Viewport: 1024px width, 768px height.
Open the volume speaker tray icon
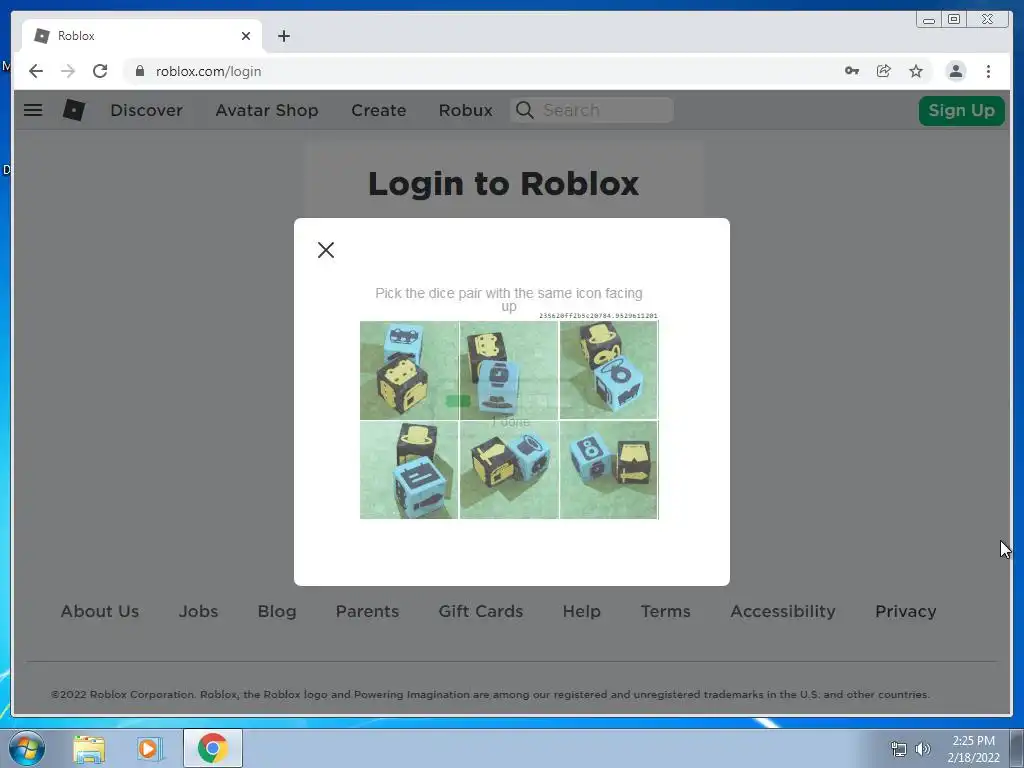[923, 749]
